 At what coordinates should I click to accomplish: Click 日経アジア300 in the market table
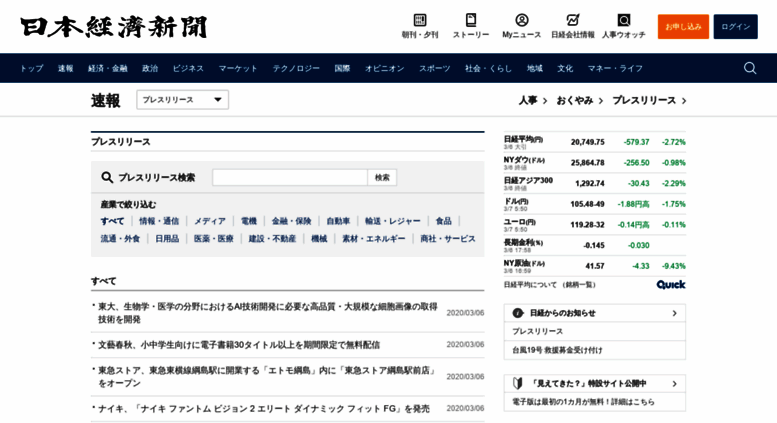pyautogui.click(x=528, y=180)
